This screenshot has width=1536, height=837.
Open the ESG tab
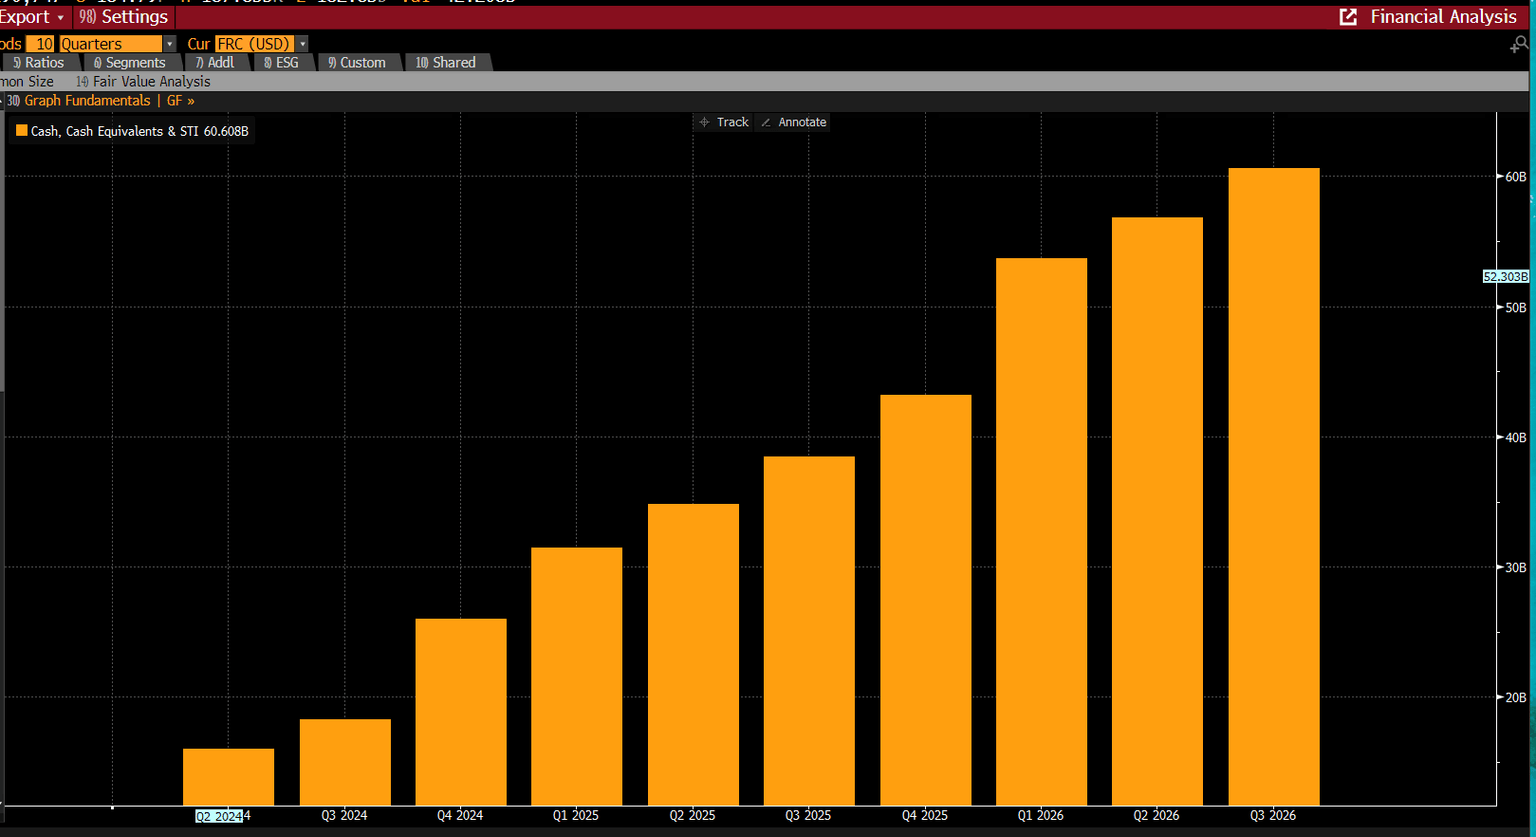[x=281, y=62]
